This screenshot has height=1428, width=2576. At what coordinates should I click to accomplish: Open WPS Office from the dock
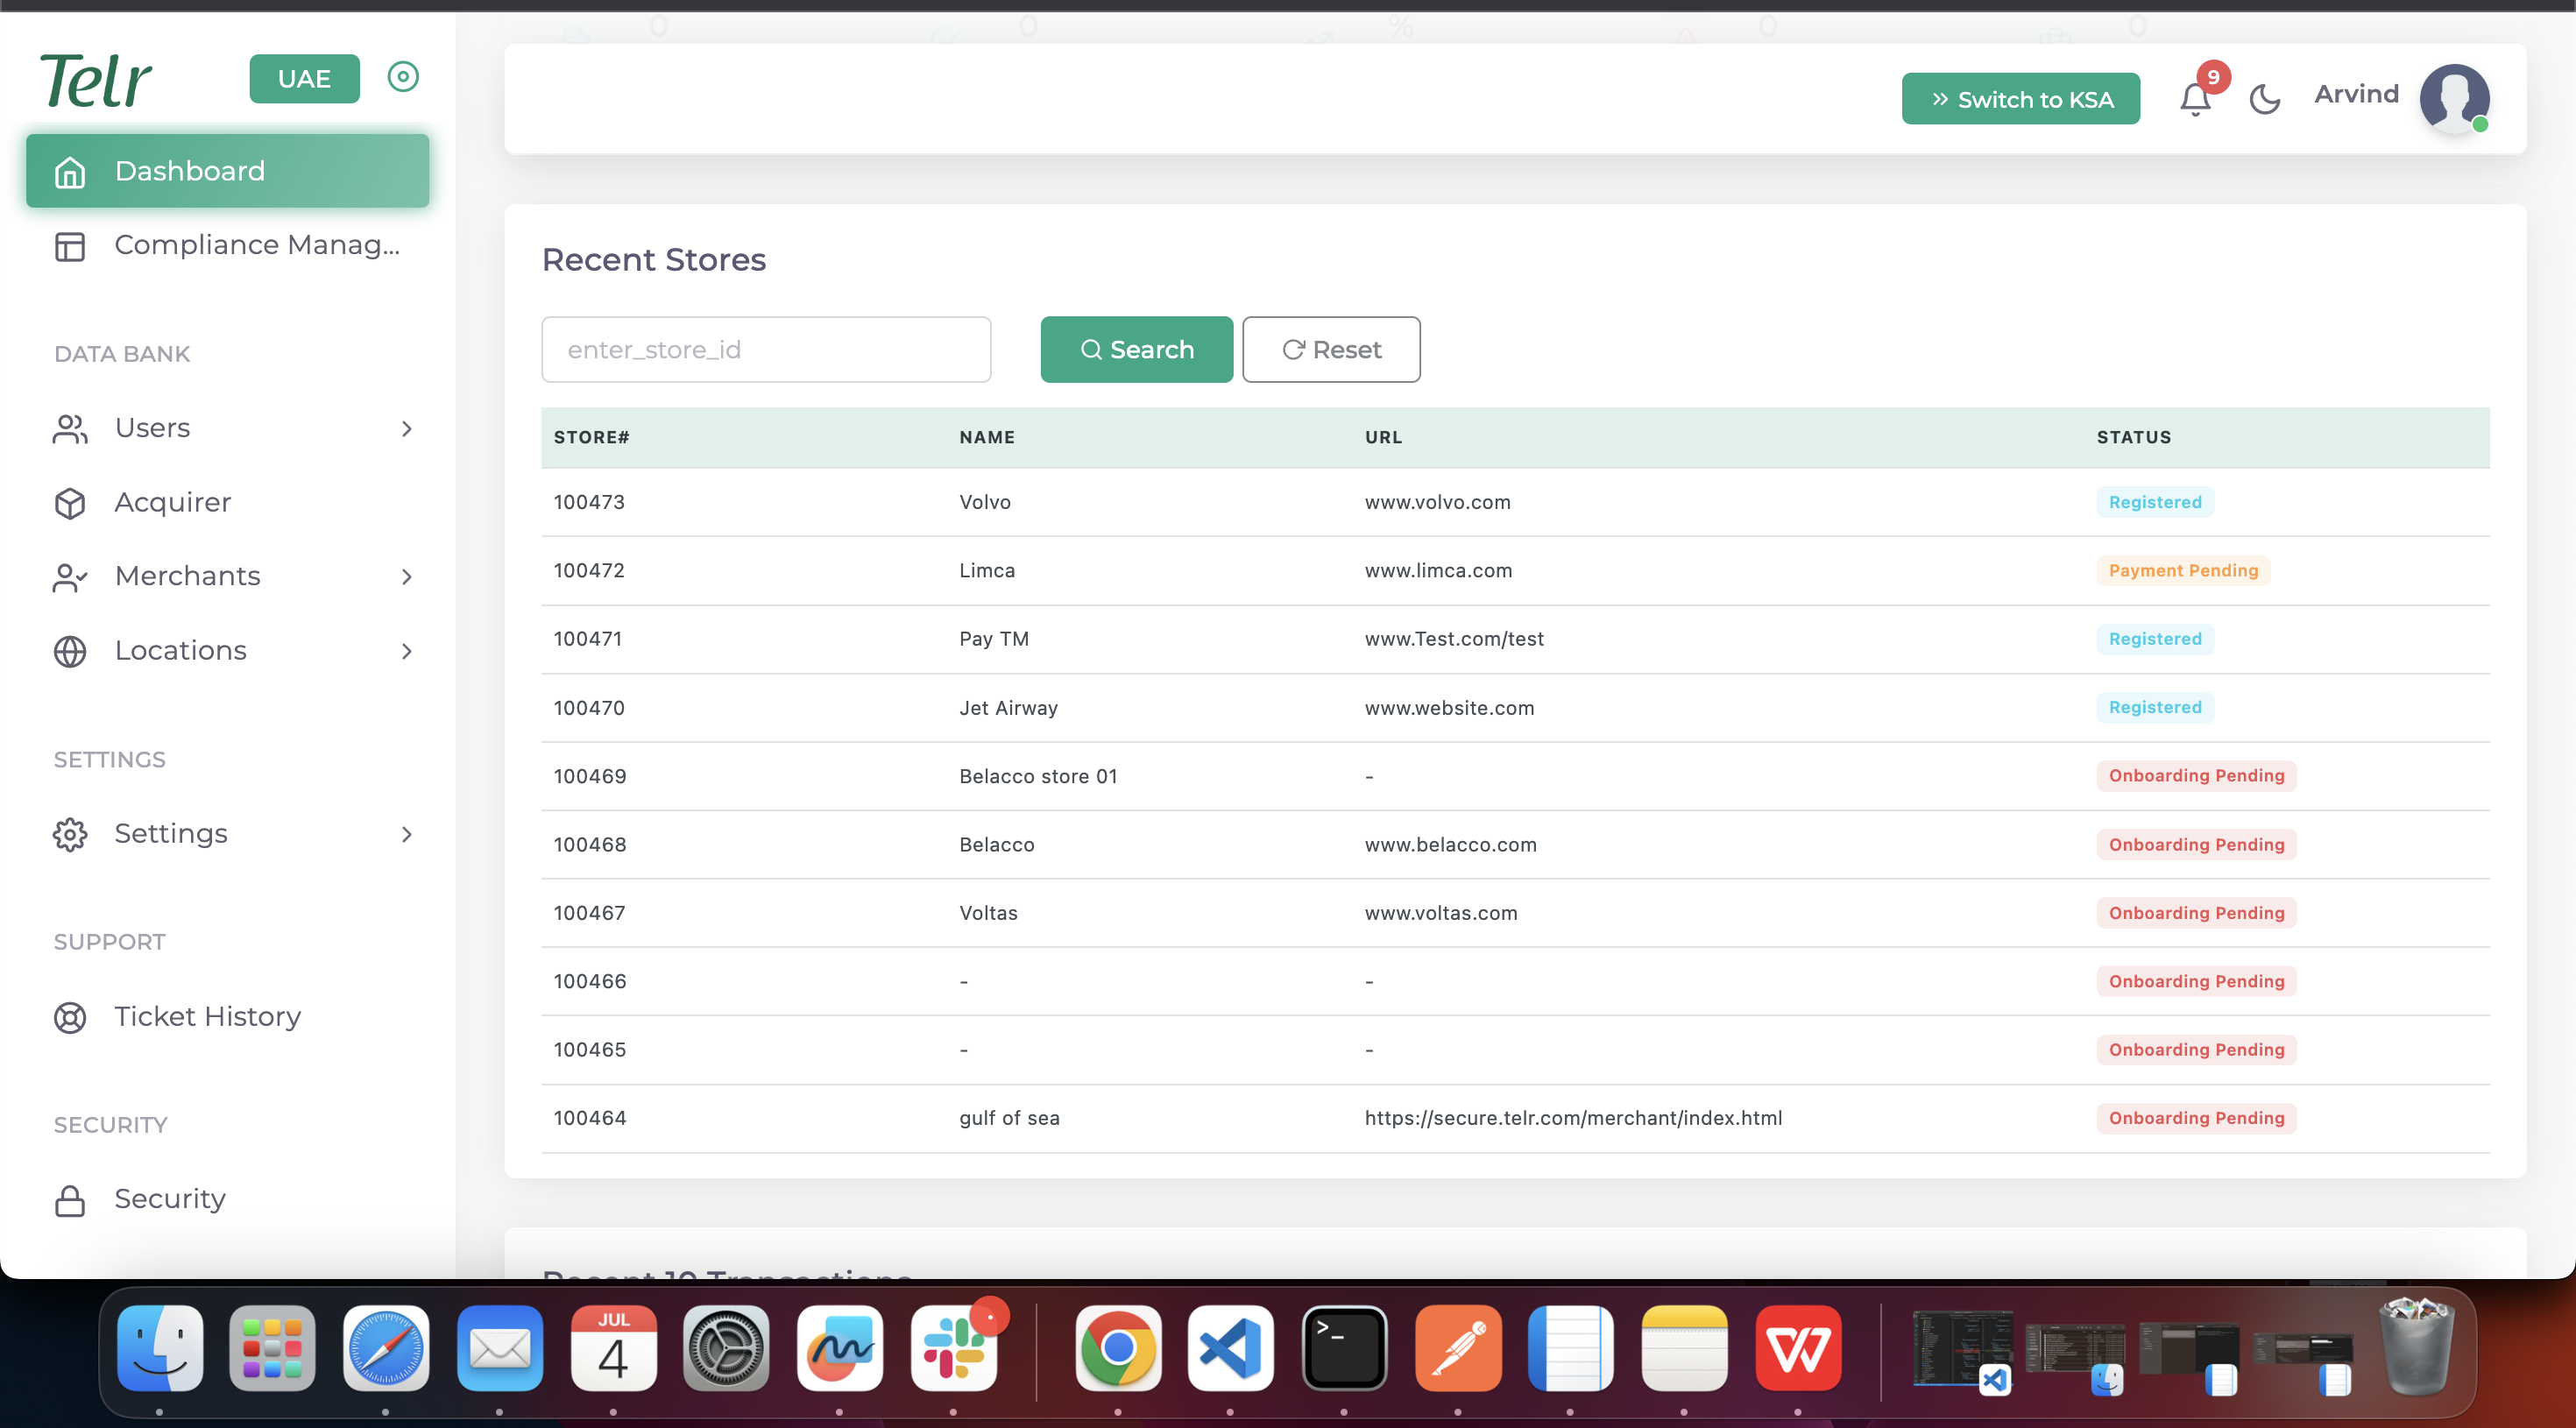point(1798,1348)
